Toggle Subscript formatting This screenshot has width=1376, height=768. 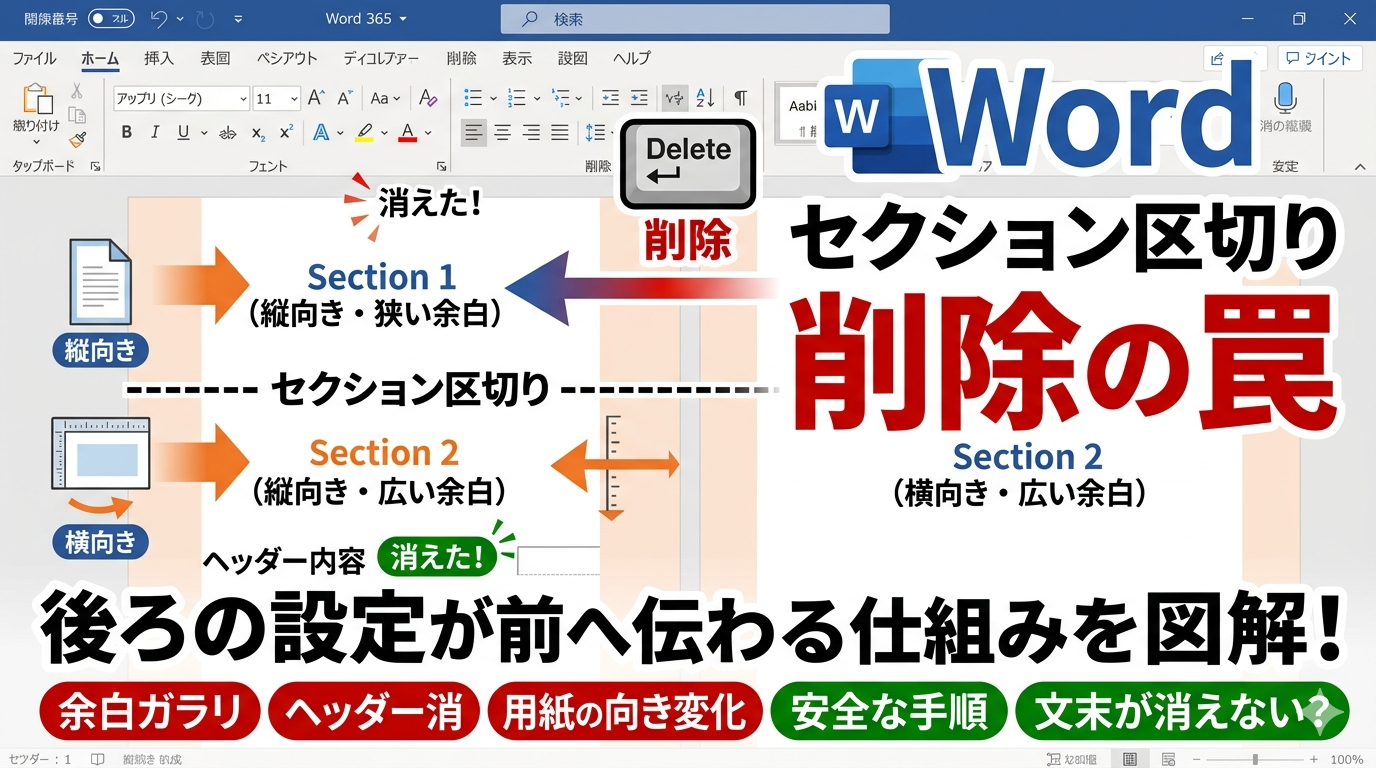[258, 133]
